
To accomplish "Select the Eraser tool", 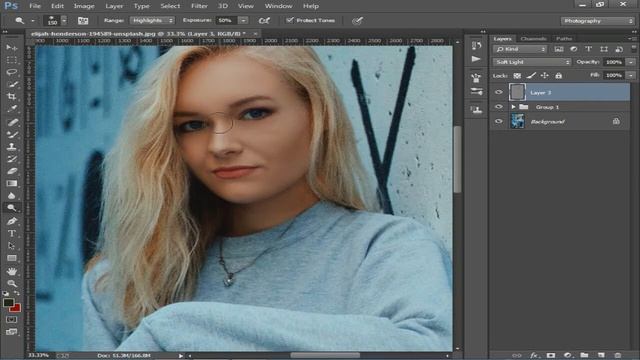I will tap(11, 171).
